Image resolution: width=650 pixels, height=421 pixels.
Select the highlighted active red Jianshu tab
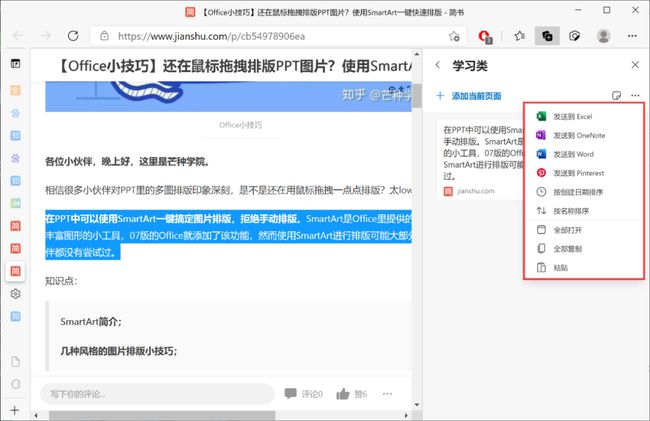click(15, 271)
